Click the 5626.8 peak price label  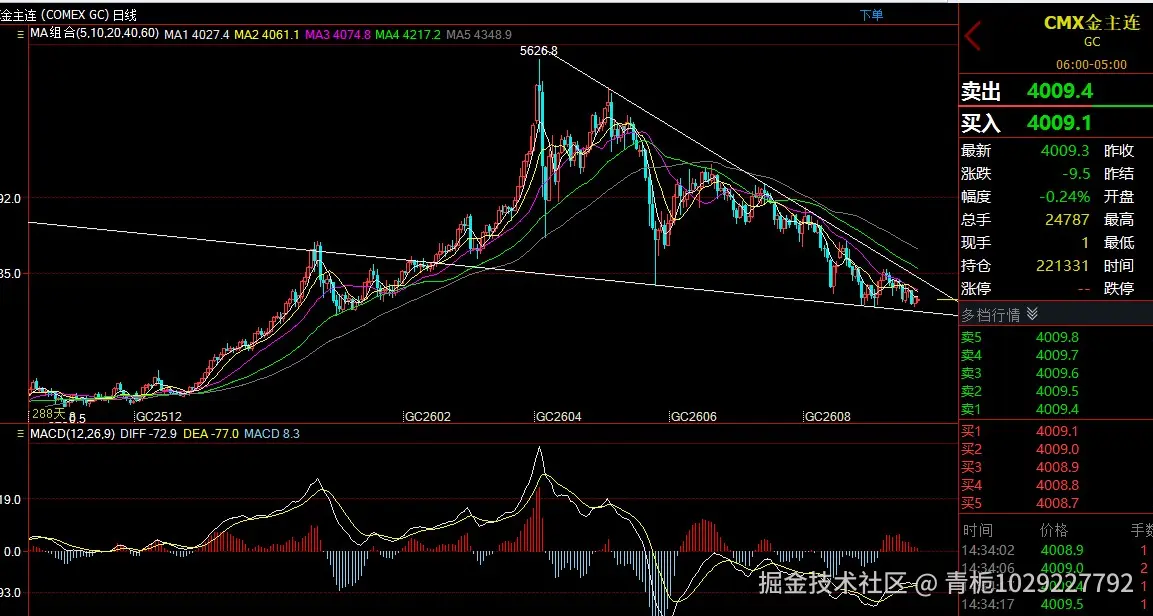538,51
